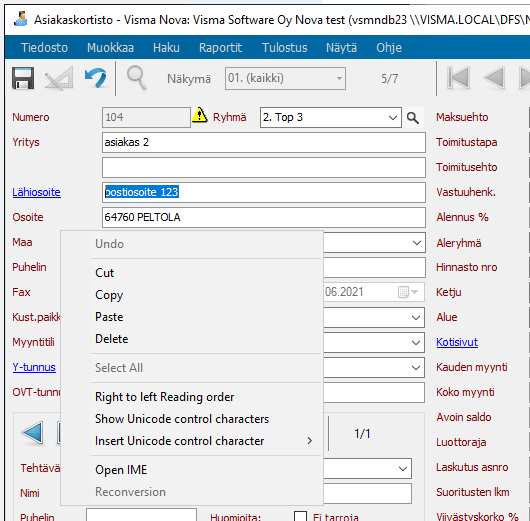Click the Lähiosoite field postiosoite 123
Screen dimensions: 530x521
264,192
